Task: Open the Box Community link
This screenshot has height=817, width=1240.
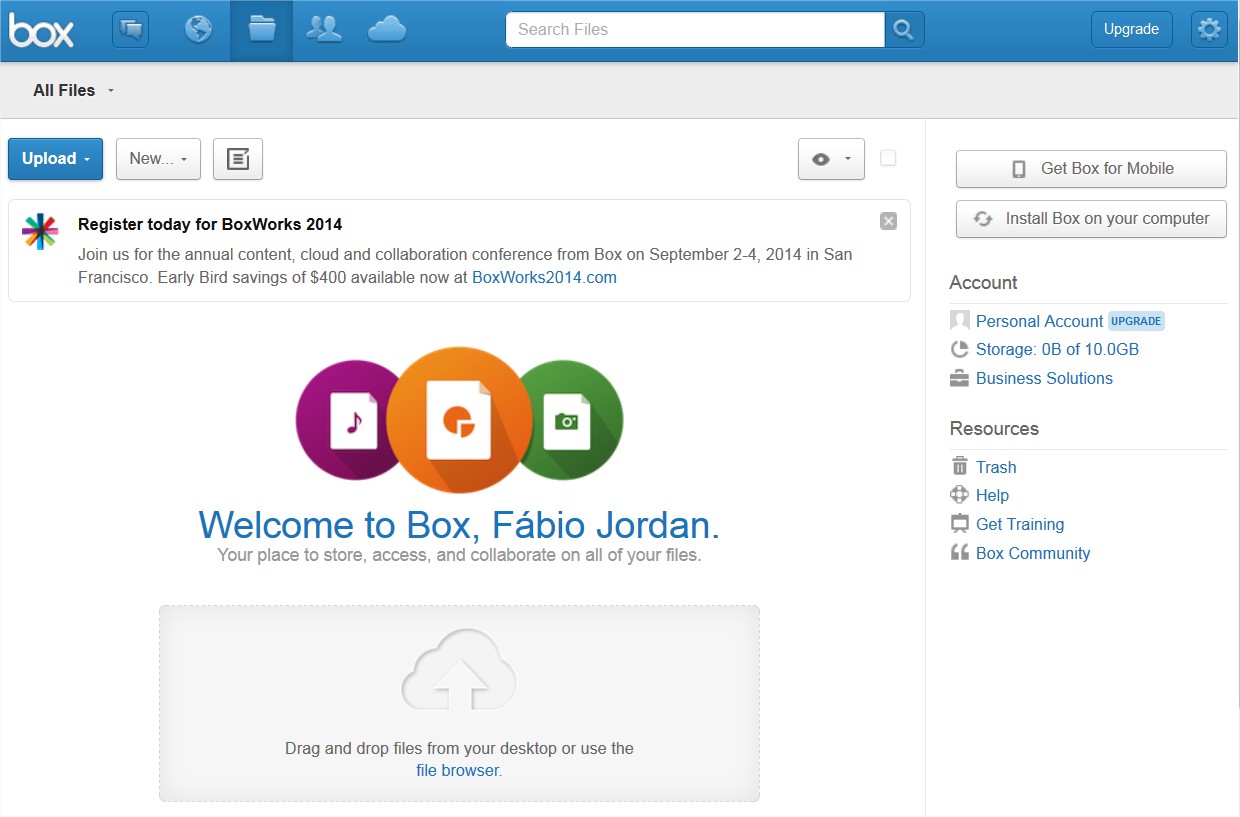Action: click(1033, 553)
